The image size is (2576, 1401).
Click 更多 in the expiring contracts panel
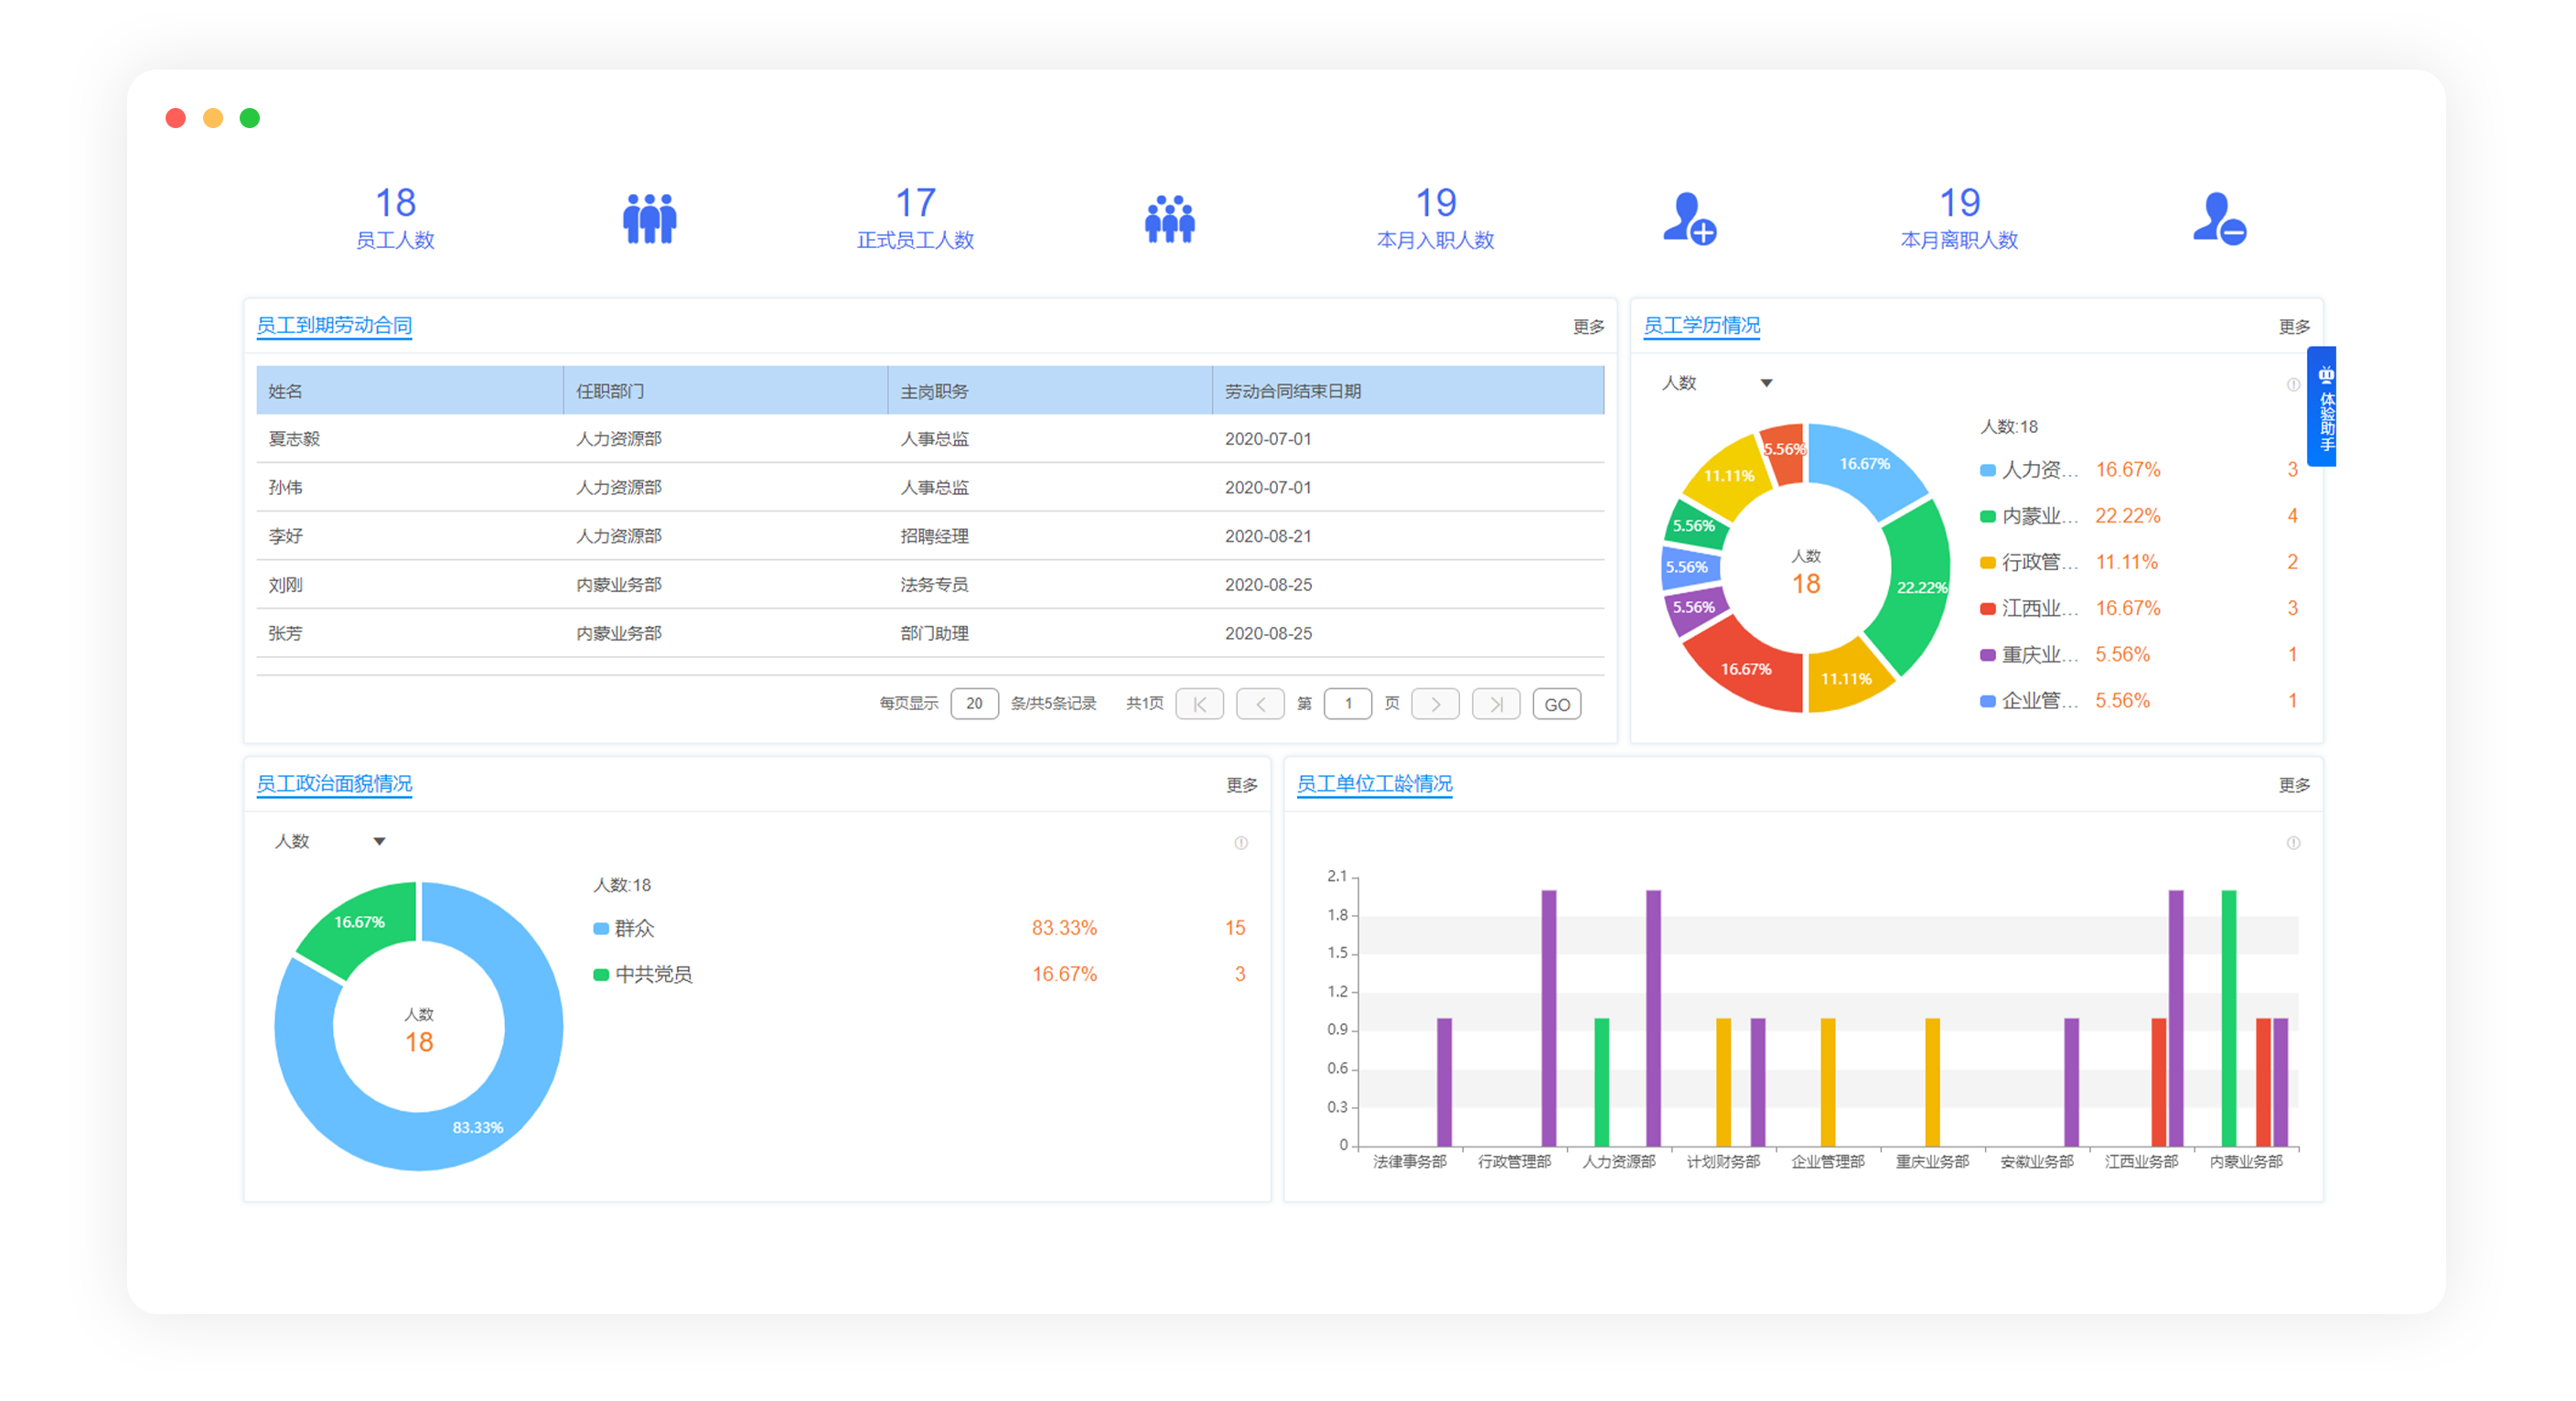[x=1588, y=327]
